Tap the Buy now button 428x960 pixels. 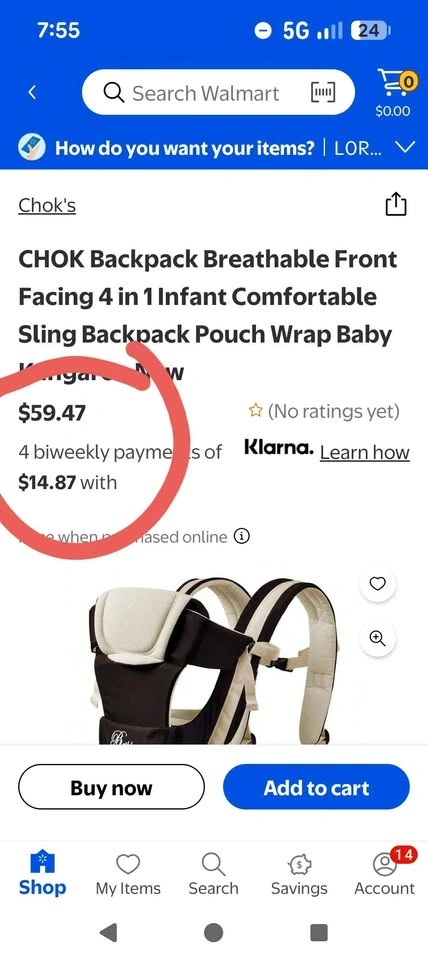pyautogui.click(x=111, y=787)
